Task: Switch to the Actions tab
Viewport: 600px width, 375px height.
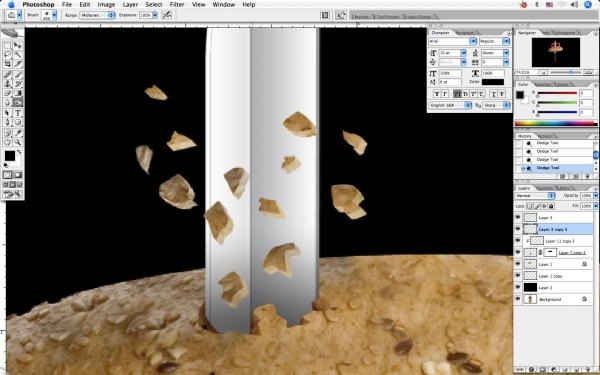Action: [545, 136]
